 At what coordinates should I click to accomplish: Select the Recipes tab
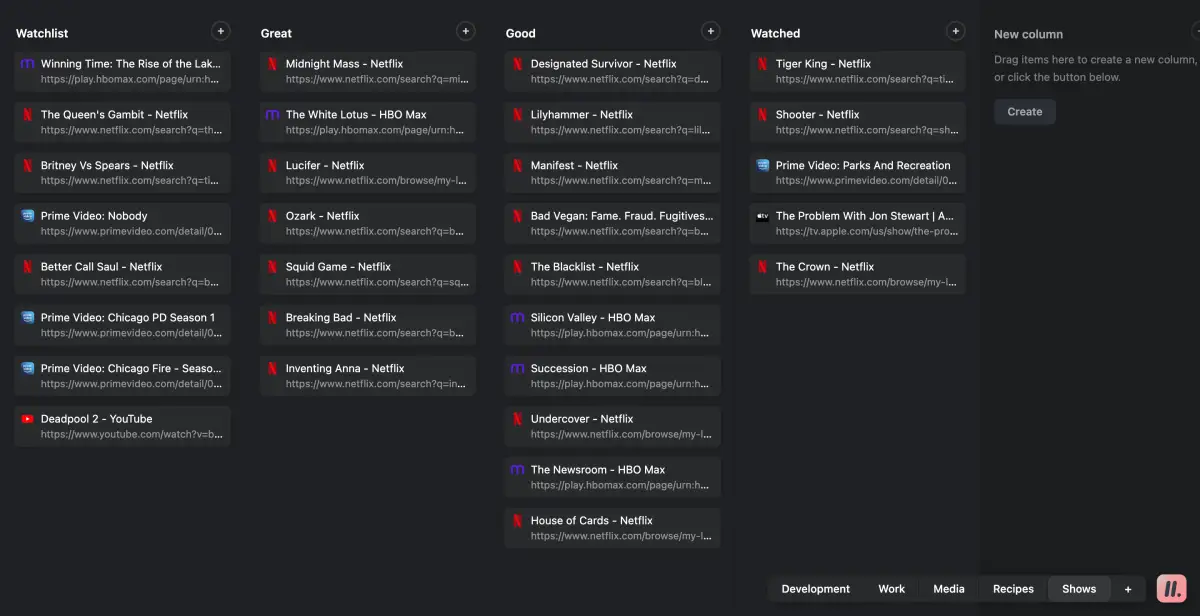[1013, 589]
